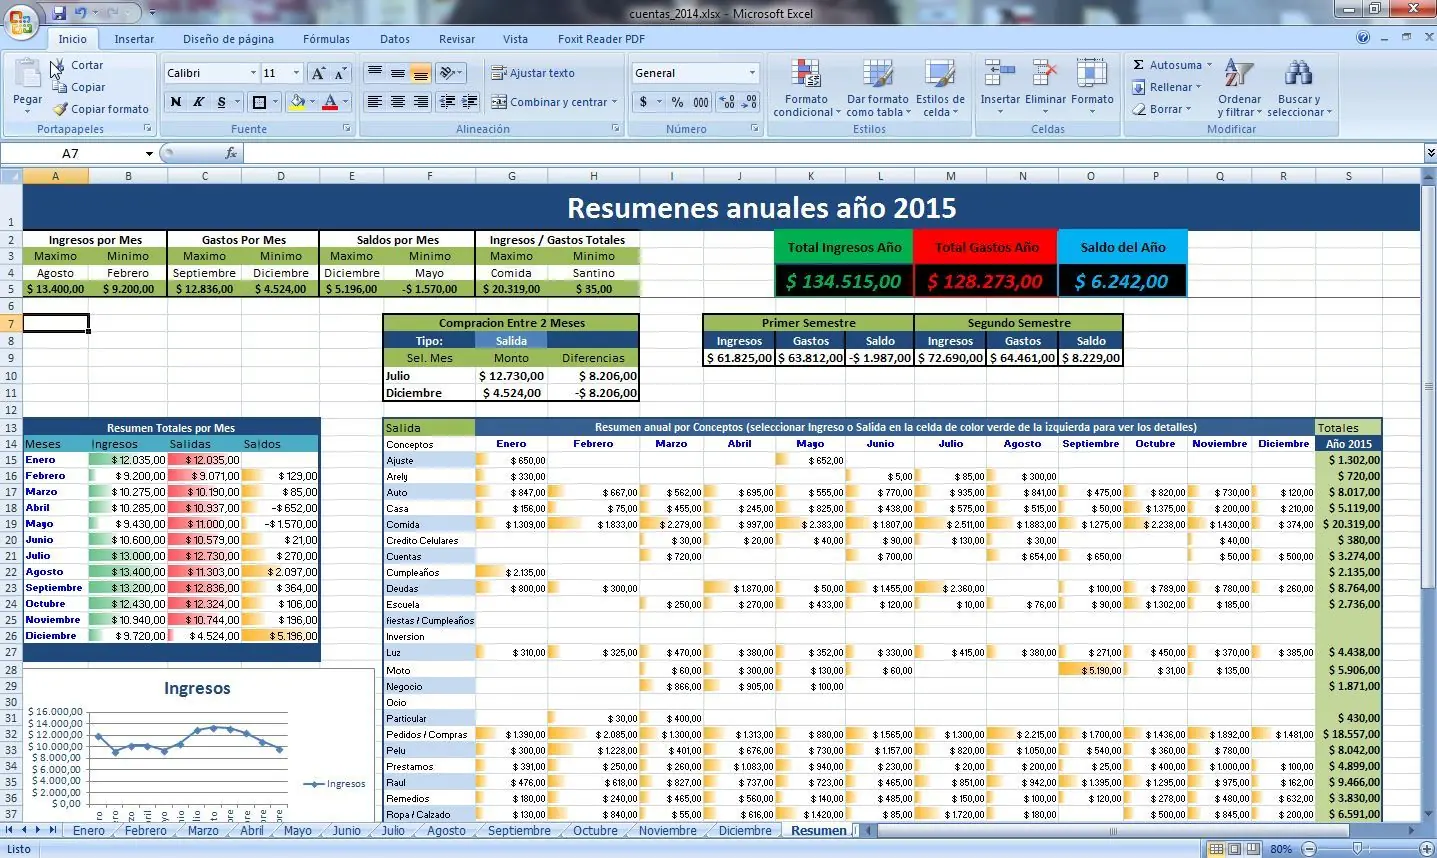Apply percent style to the cell
This screenshot has height=858, width=1437.
coord(677,102)
